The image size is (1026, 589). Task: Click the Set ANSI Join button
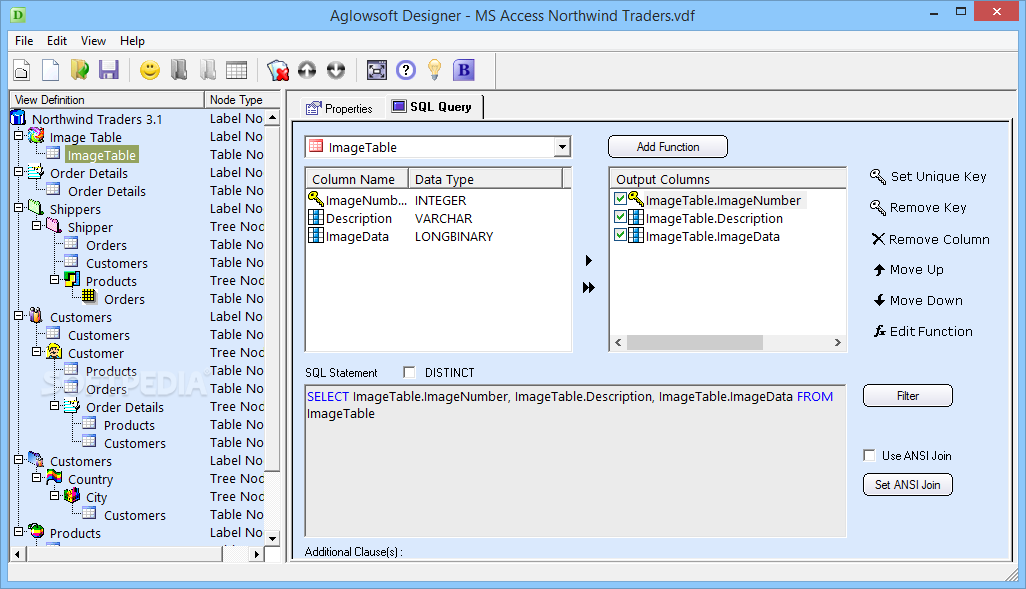908,485
